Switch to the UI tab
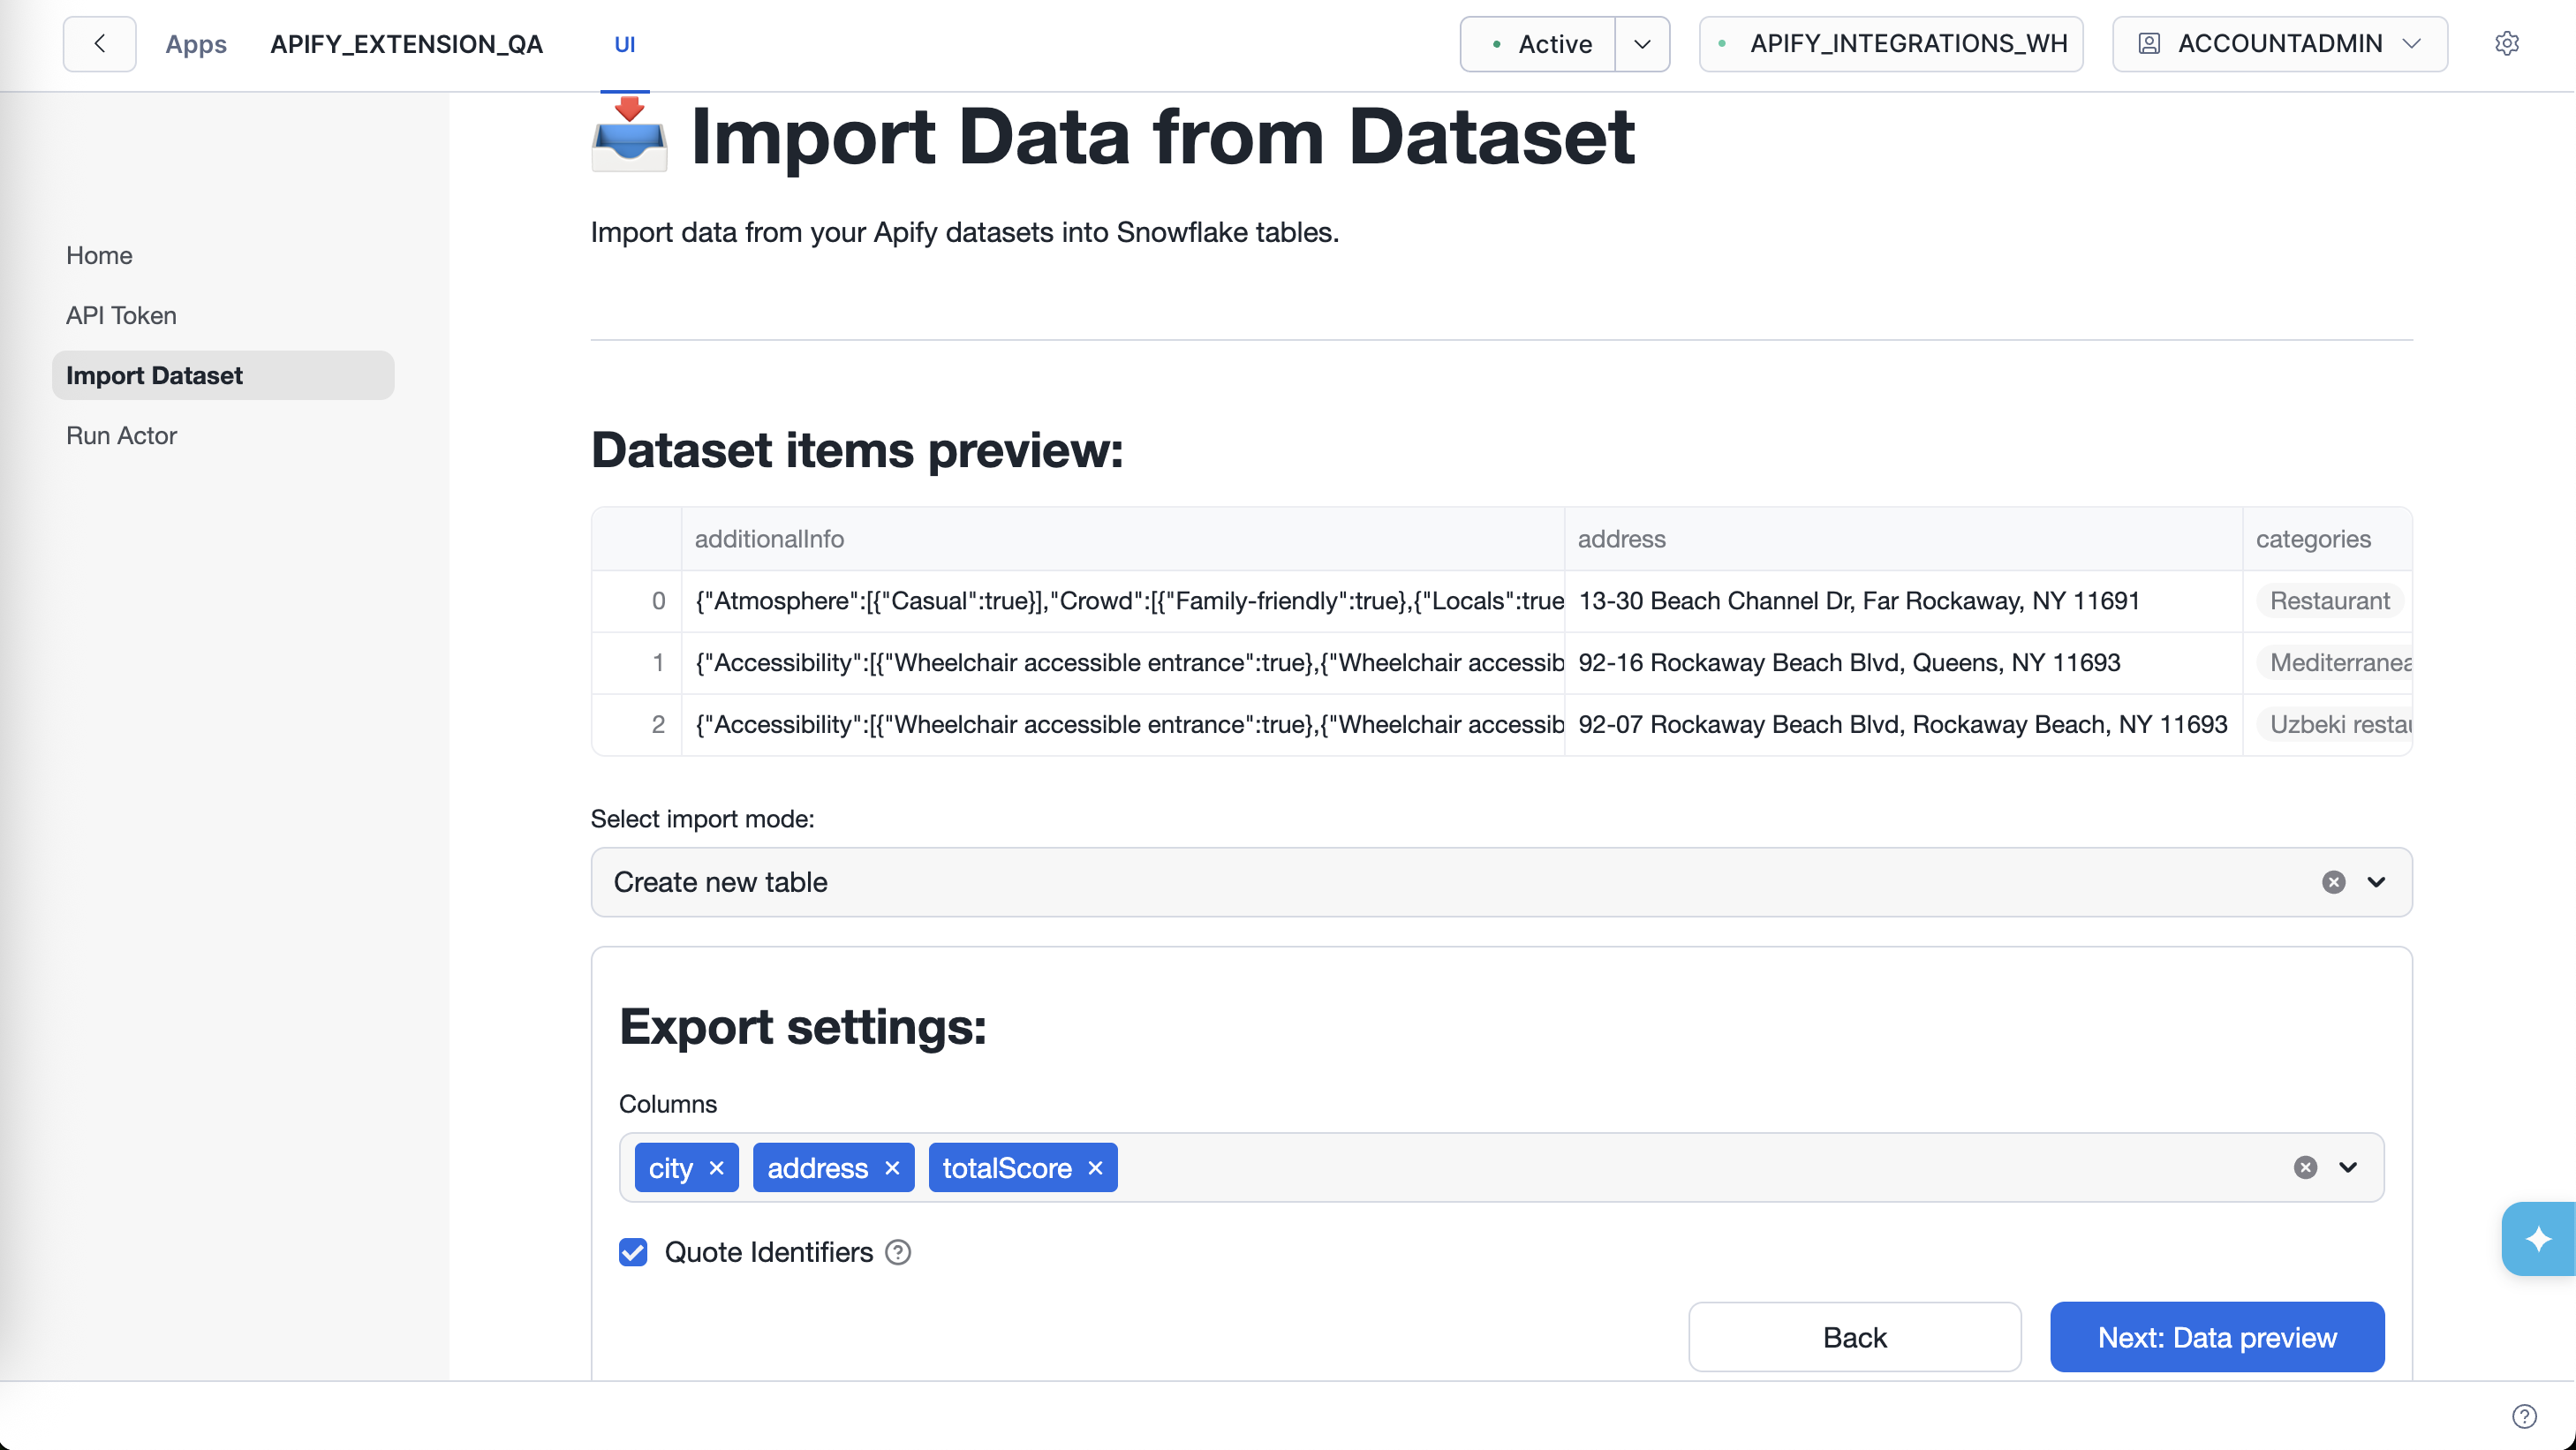This screenshot has width=2576, height=1450. click(x=625, y=43)
